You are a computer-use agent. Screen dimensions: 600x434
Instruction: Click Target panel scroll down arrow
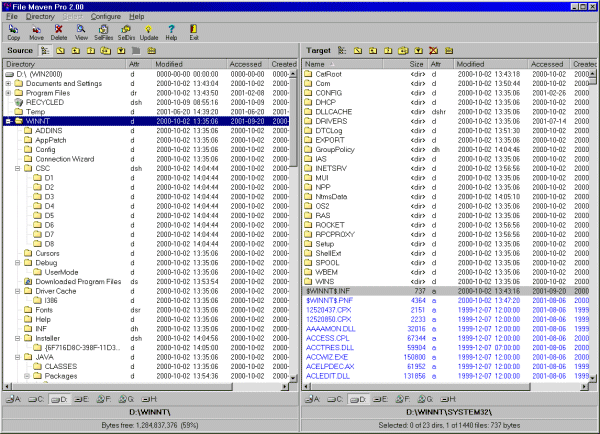(593, 378)
